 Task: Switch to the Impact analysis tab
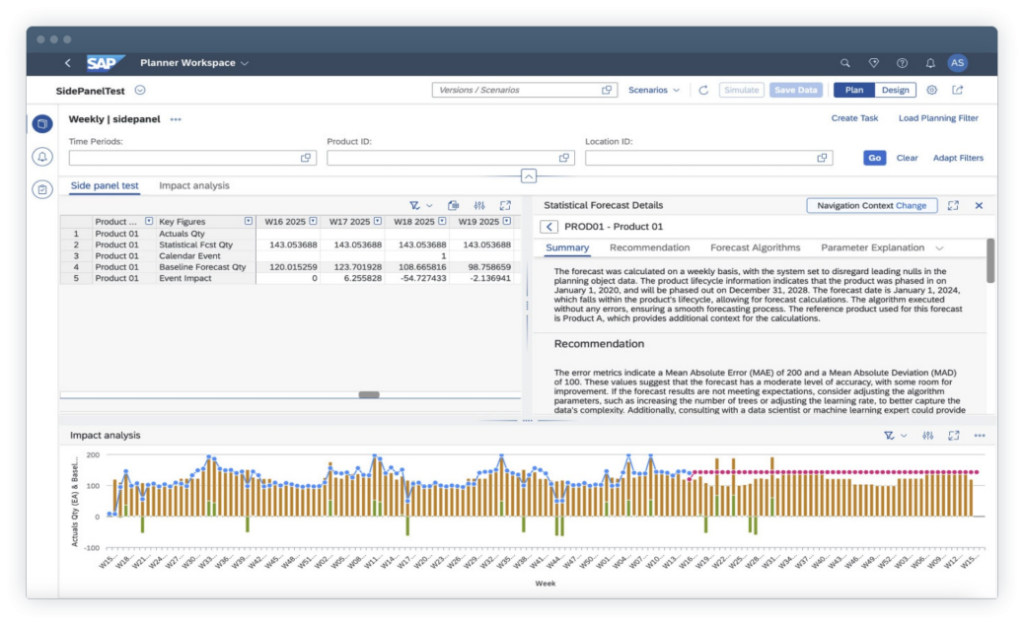(x=194, y=186)
